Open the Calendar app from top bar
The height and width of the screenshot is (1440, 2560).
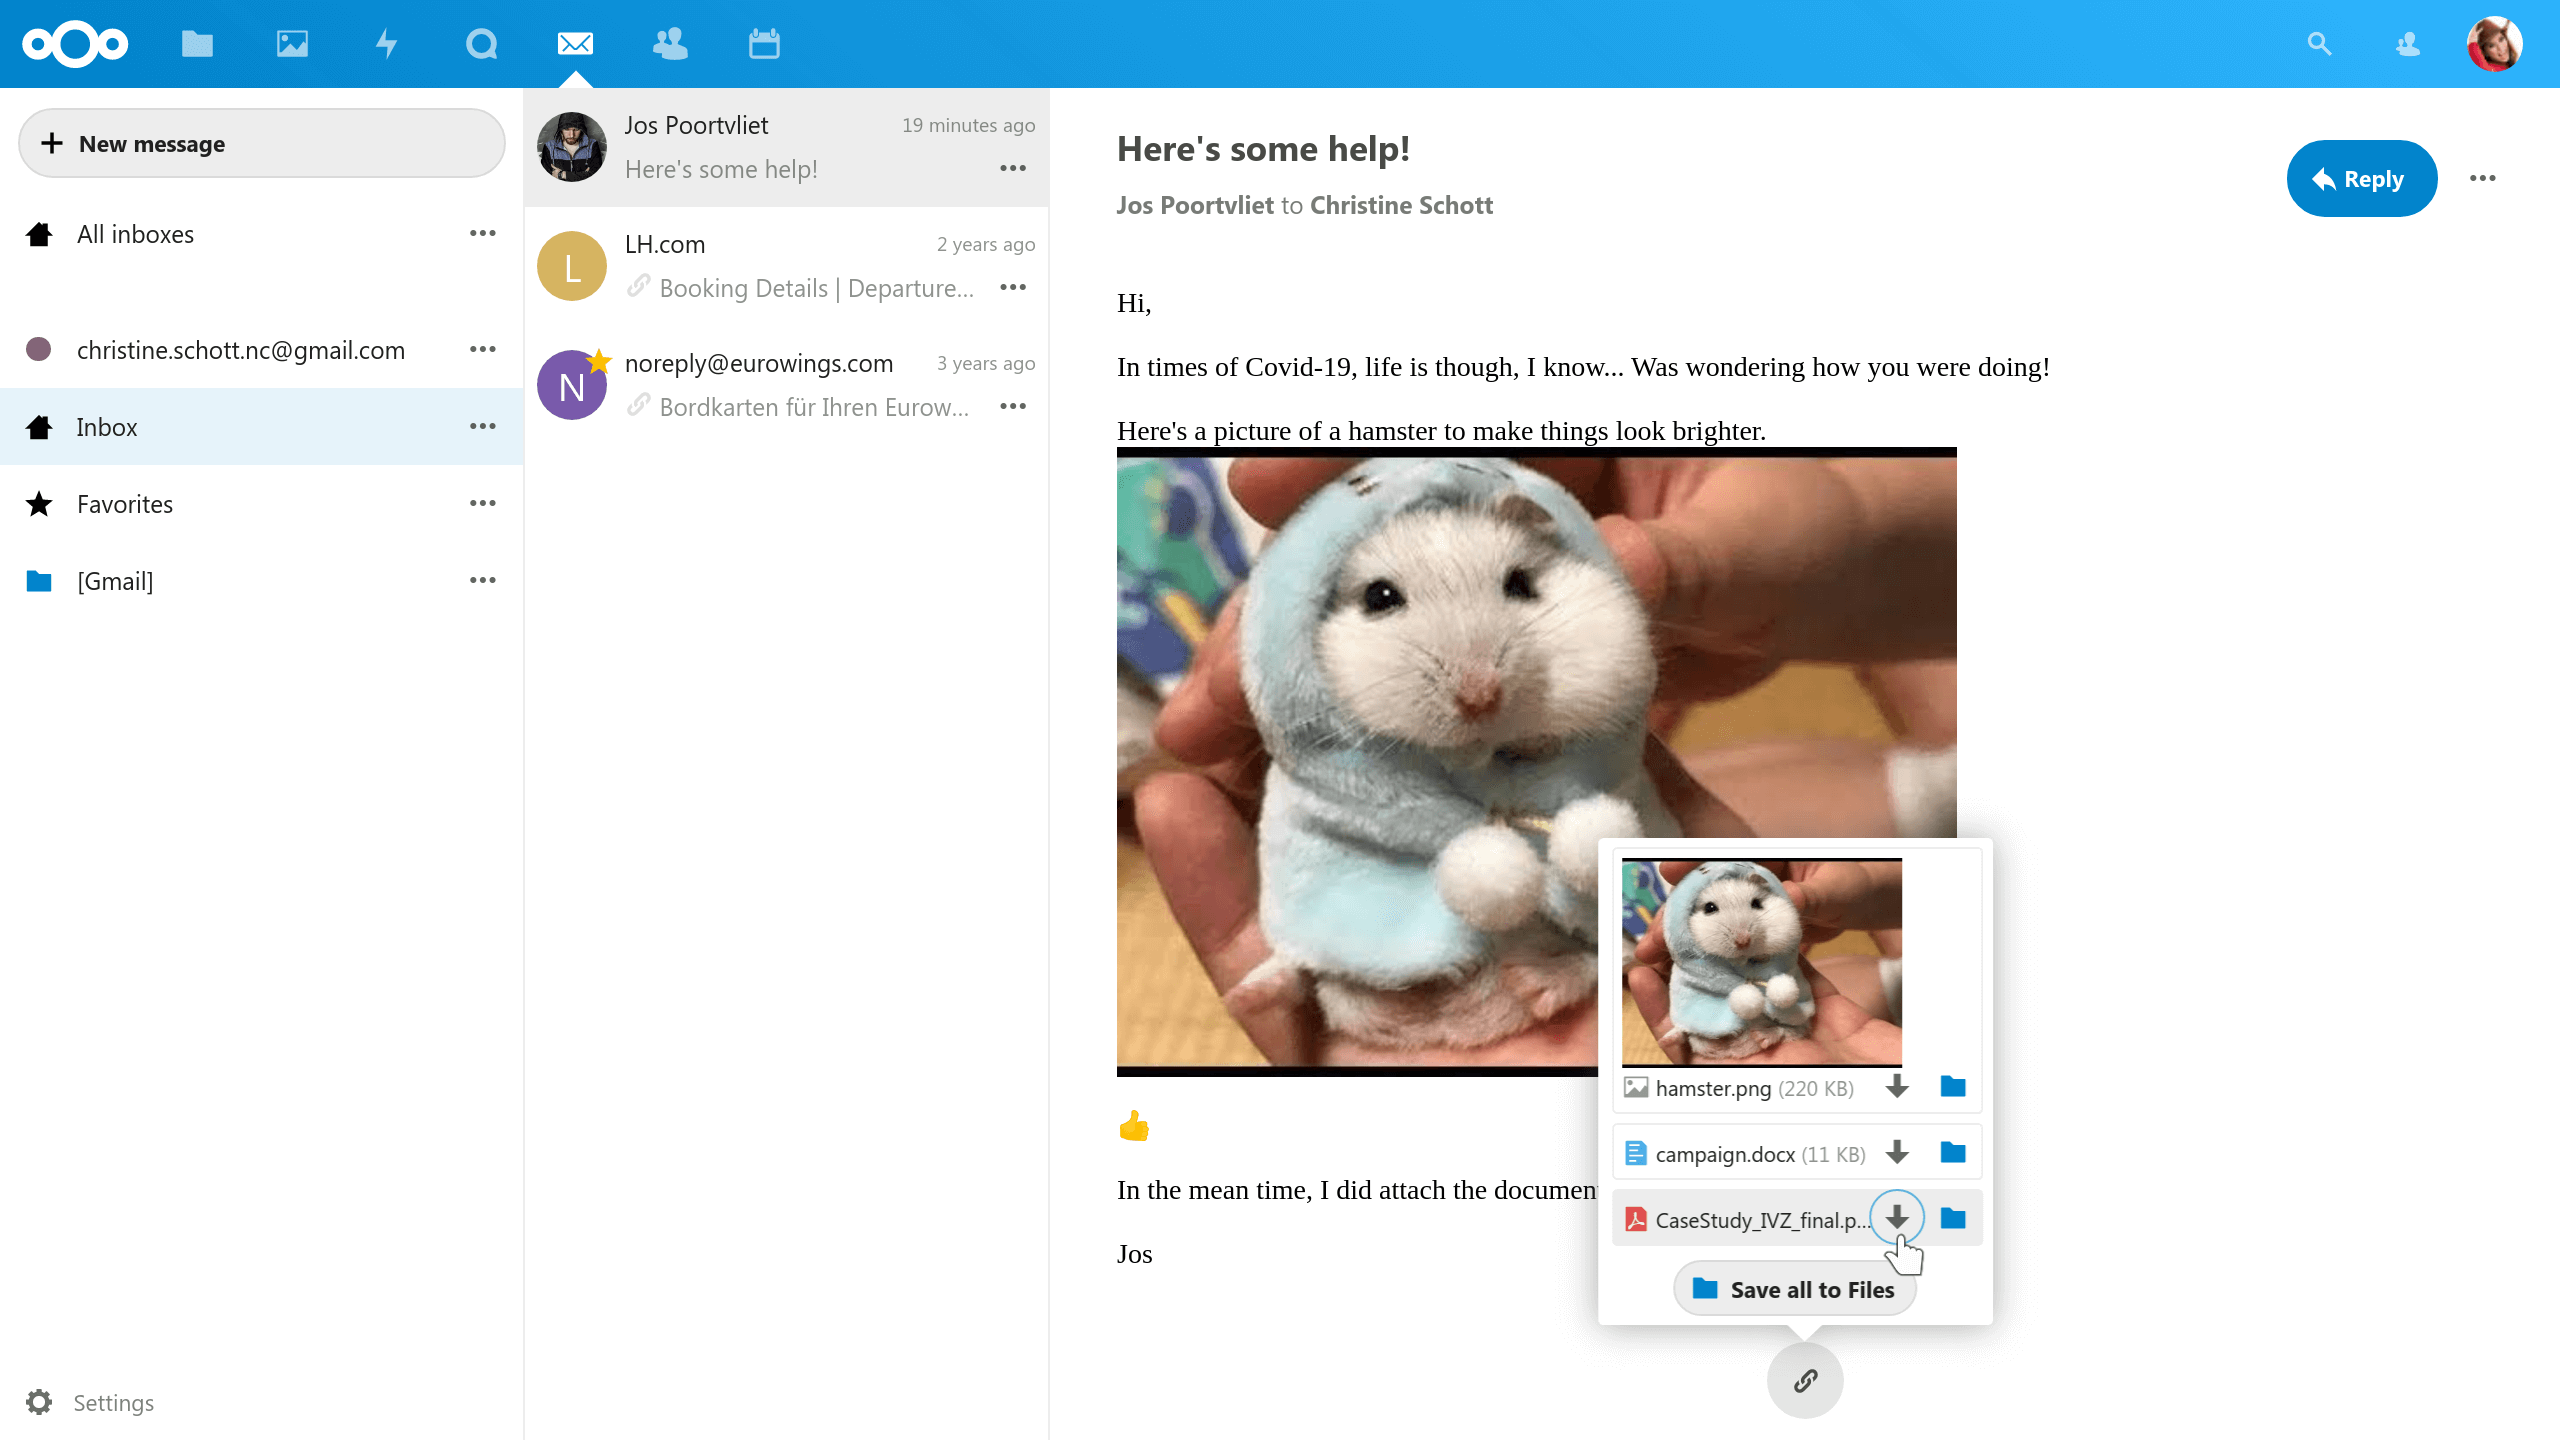point(763,43)
